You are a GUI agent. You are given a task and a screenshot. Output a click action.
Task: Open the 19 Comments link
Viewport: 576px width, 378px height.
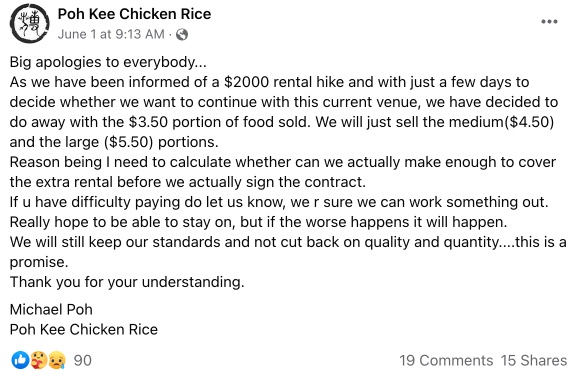(x=446, y=360)
